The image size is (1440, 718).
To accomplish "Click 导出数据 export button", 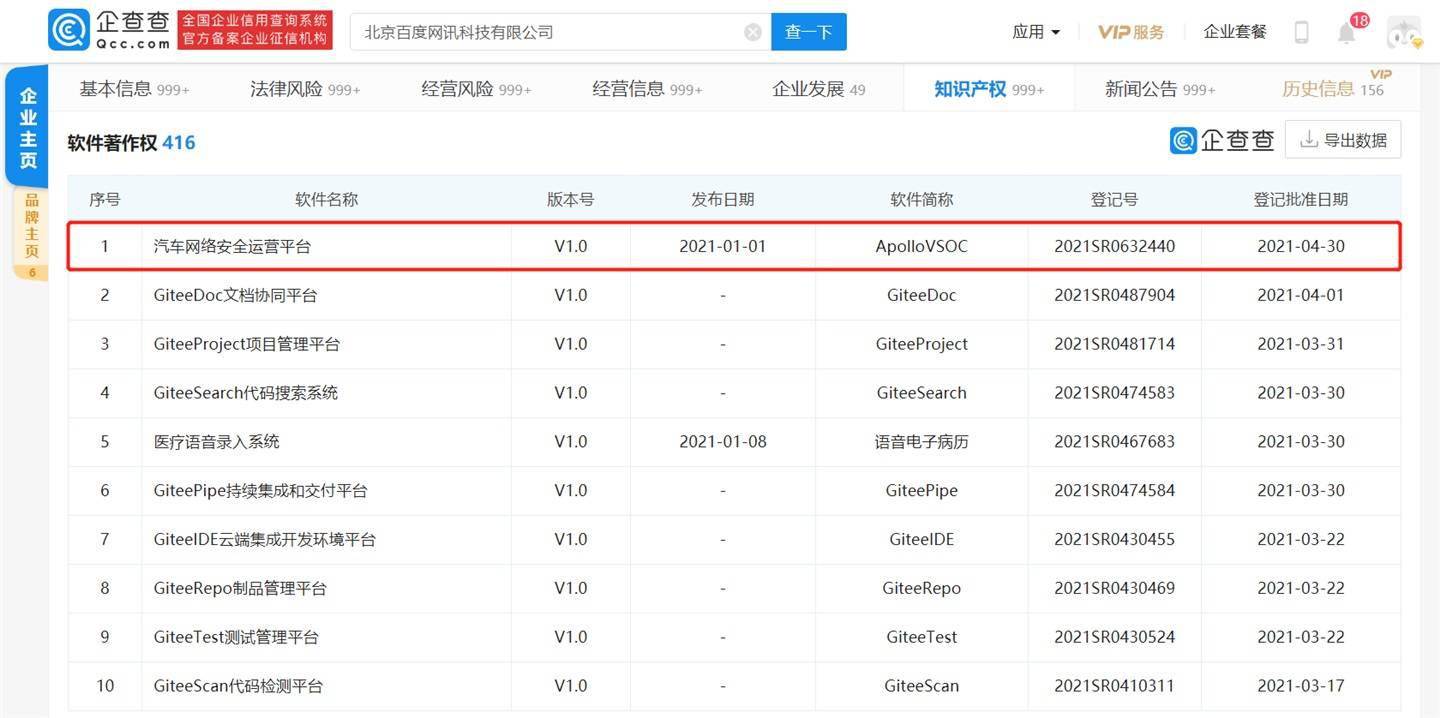I will click(x=1343, y=140).
